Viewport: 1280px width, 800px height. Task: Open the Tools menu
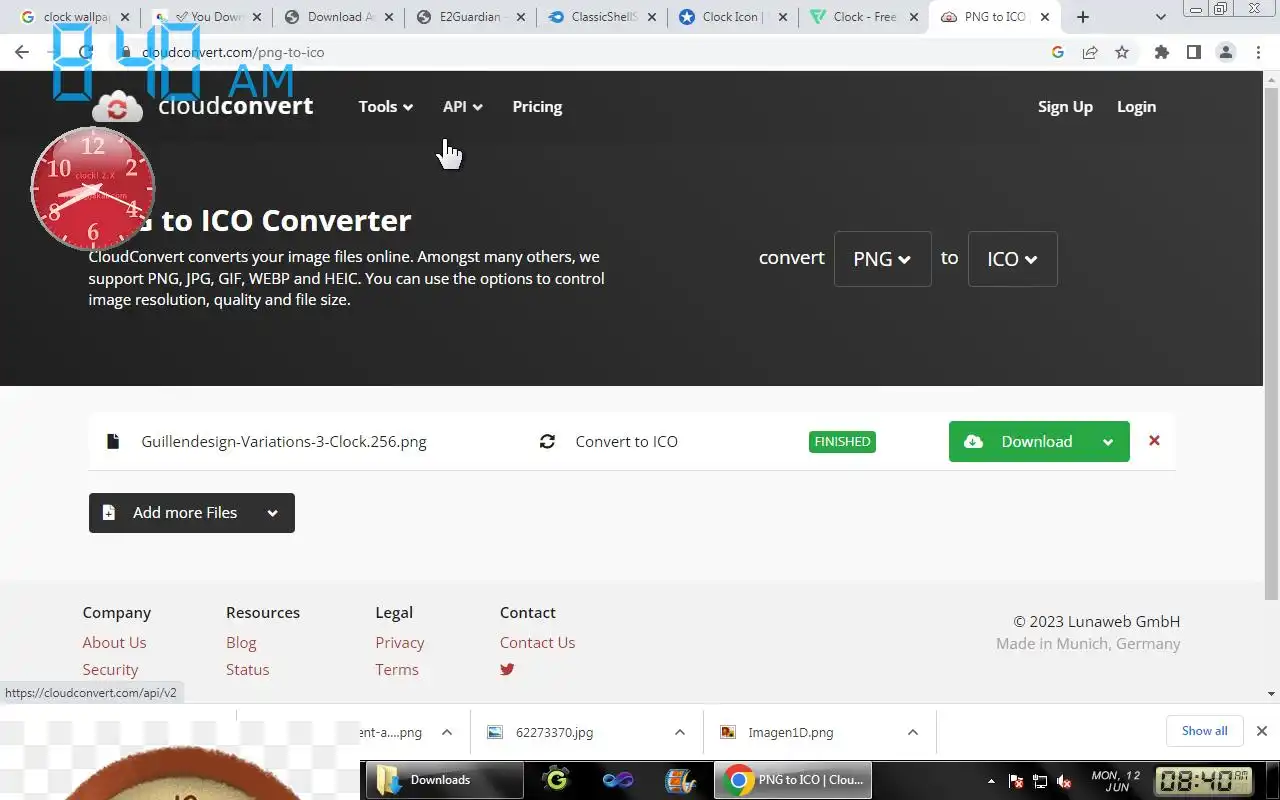click(386, 106)
